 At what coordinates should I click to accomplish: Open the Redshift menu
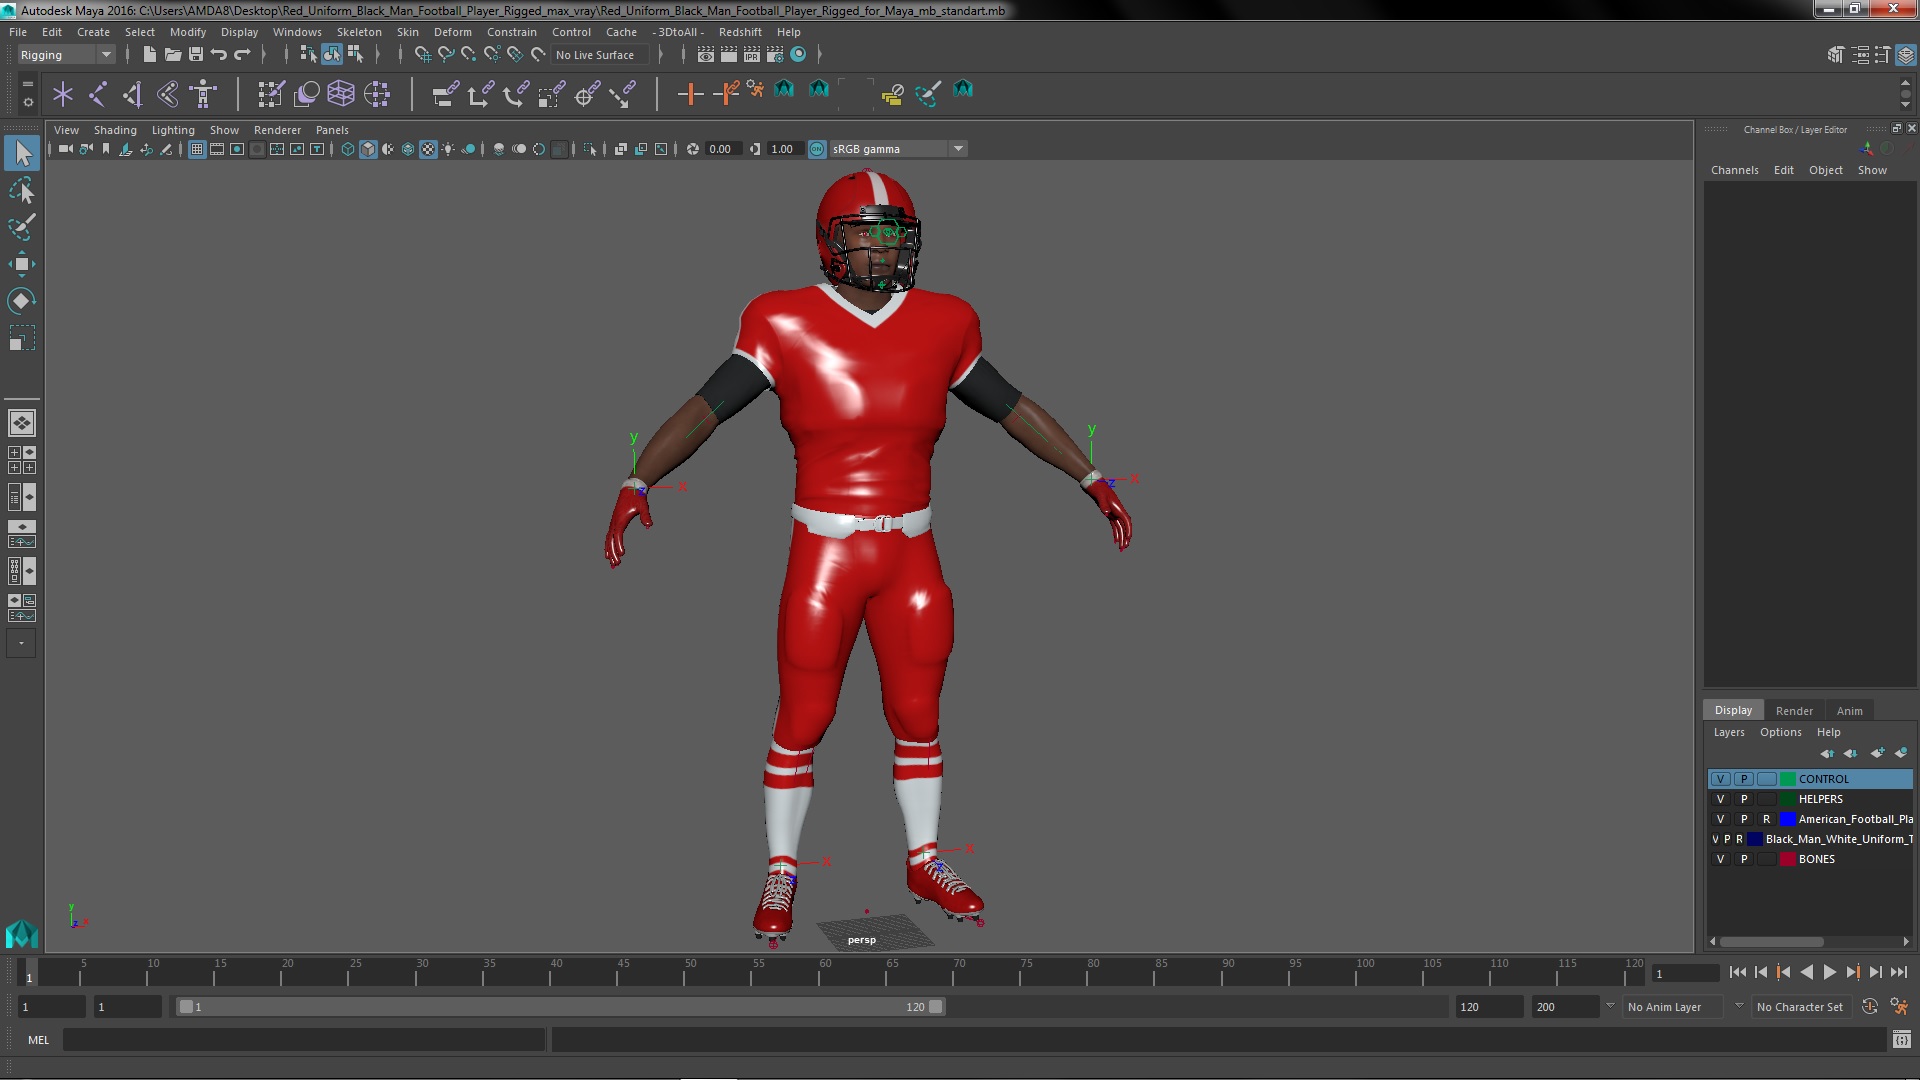(740, 32)
